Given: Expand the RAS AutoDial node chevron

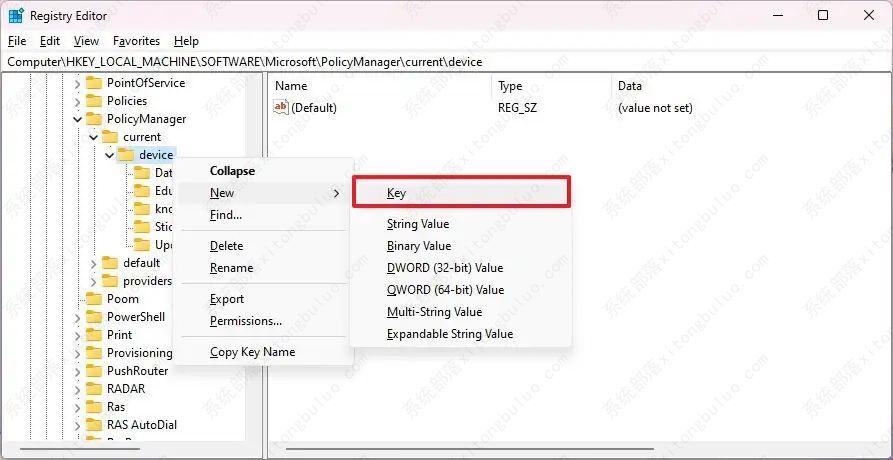Looking at the screenshot, I should click(x=77, y=425).
